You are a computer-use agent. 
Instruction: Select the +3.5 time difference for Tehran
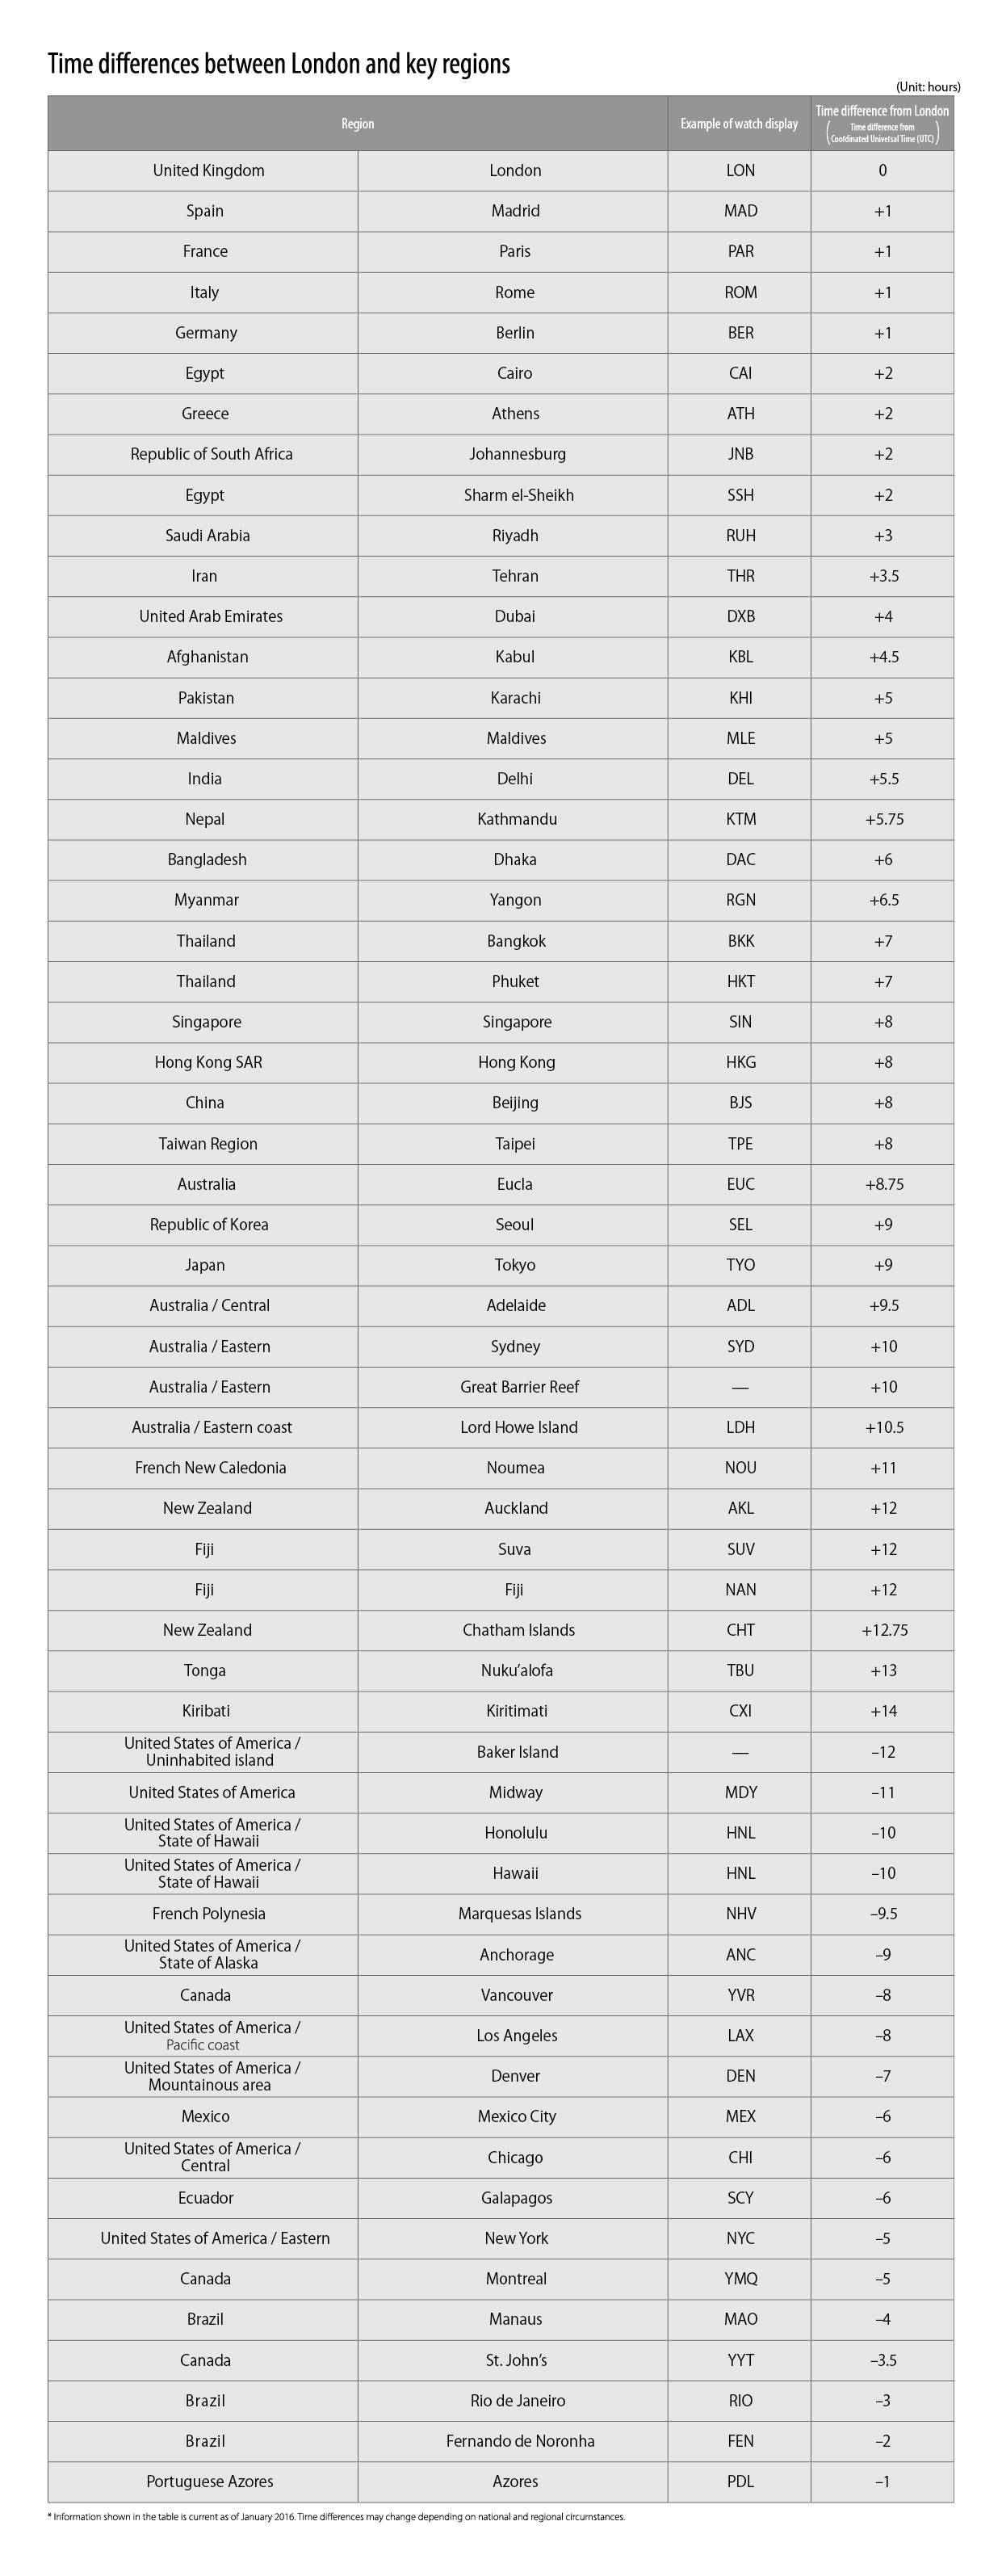[x=883, y=576]
